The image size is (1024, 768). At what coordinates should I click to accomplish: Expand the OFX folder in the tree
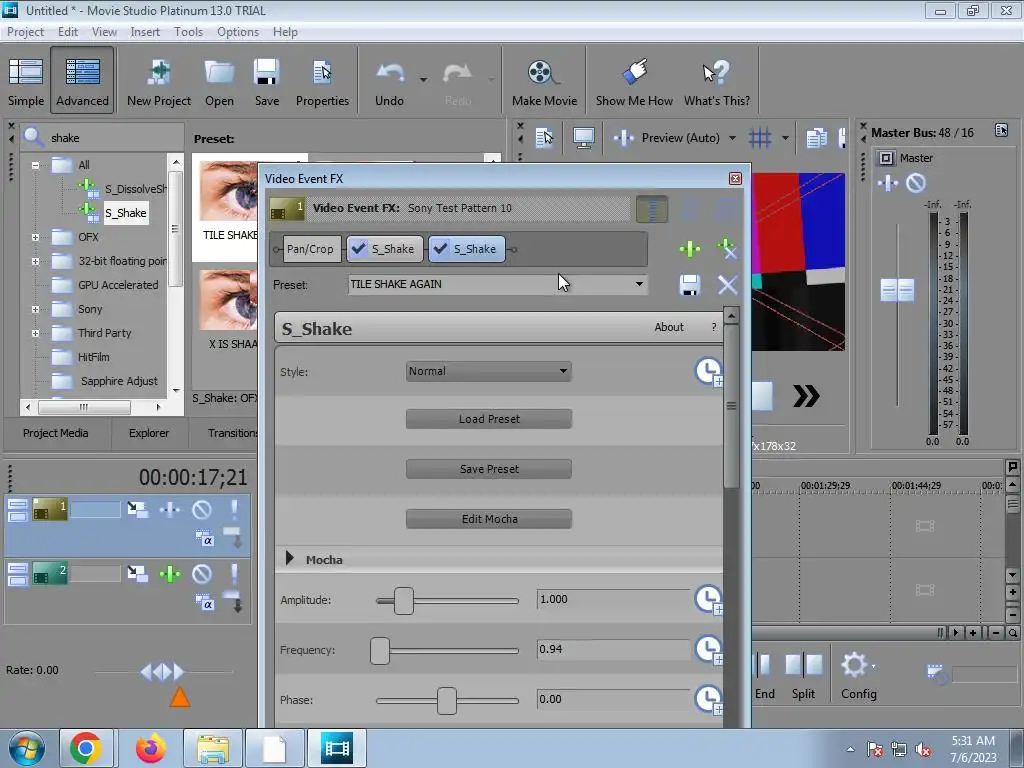pos(35,238)
